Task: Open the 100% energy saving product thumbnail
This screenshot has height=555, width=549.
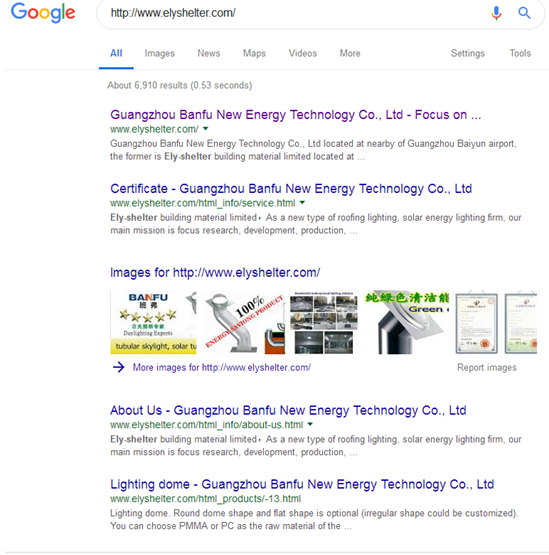Action: pos(244,322)
